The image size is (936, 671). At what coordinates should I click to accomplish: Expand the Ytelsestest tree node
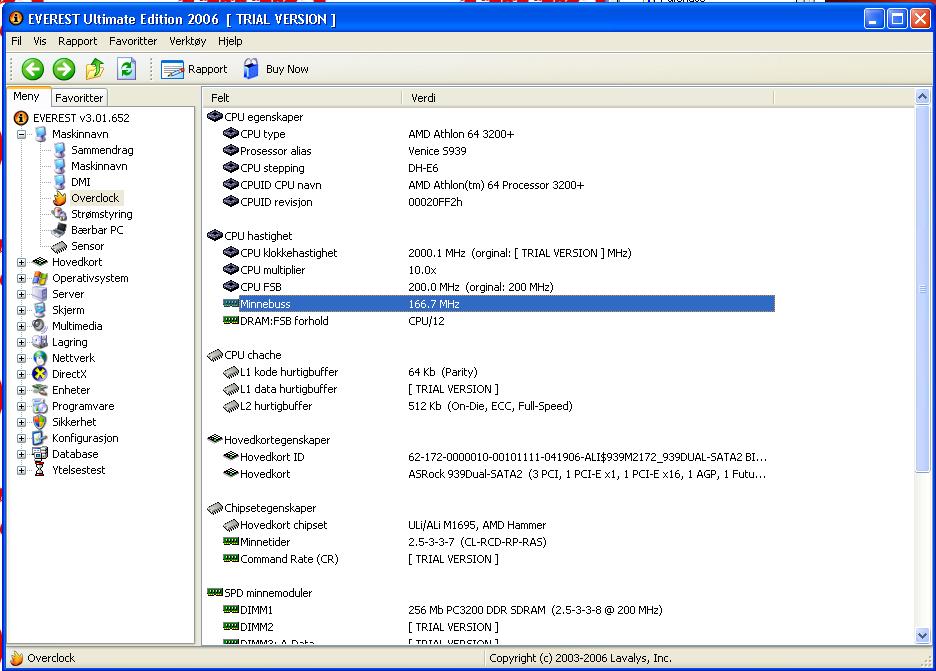(21, 470)
